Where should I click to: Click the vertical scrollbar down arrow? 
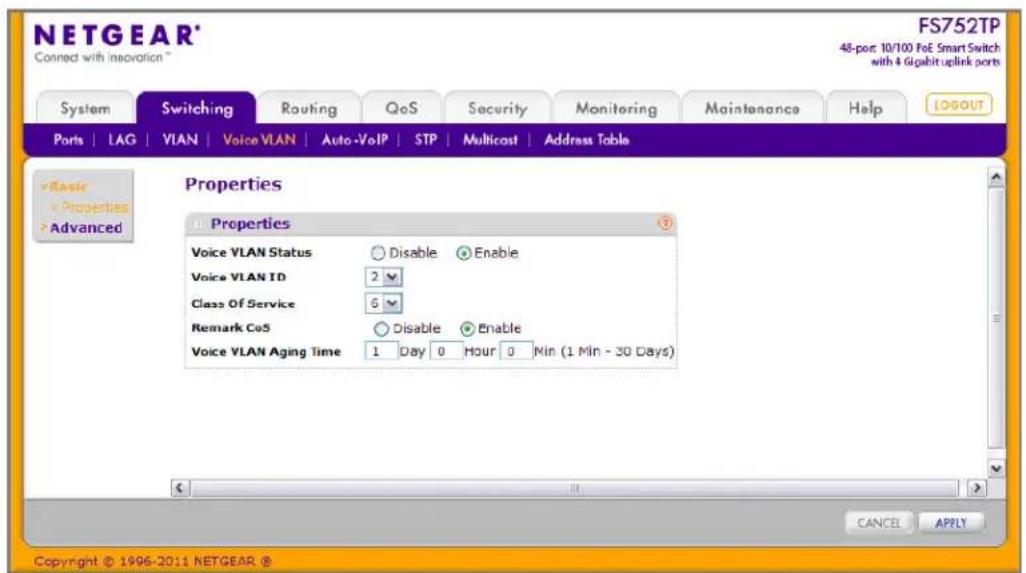(x=996, y=468)
